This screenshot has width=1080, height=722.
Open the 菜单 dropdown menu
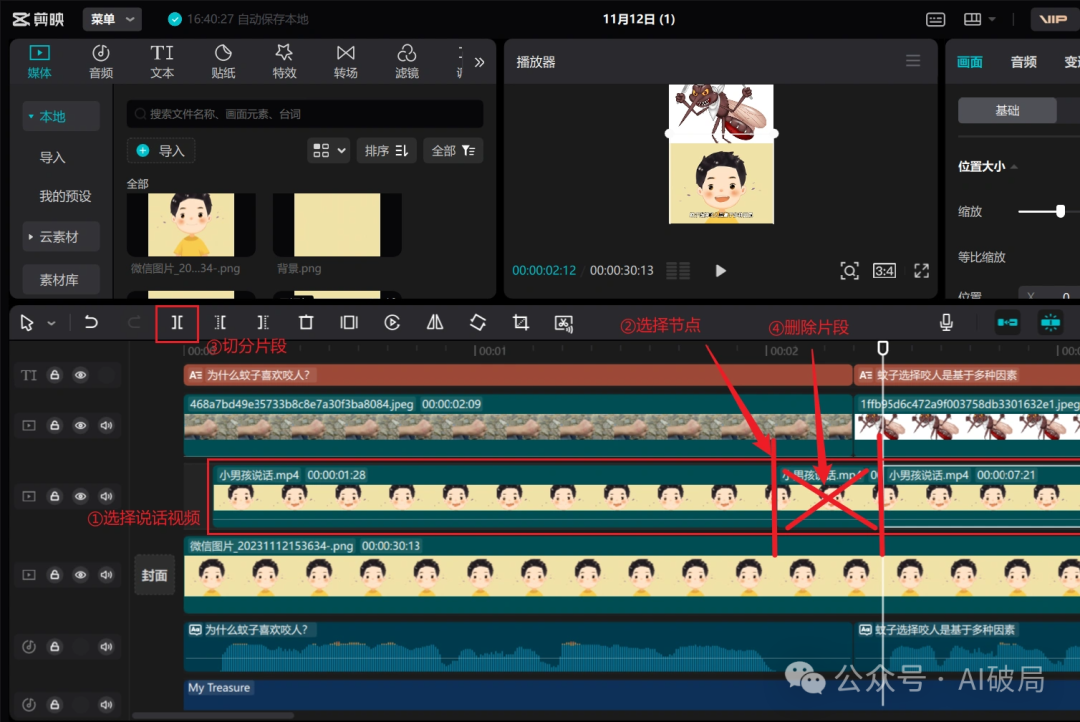tap(112, 19)
